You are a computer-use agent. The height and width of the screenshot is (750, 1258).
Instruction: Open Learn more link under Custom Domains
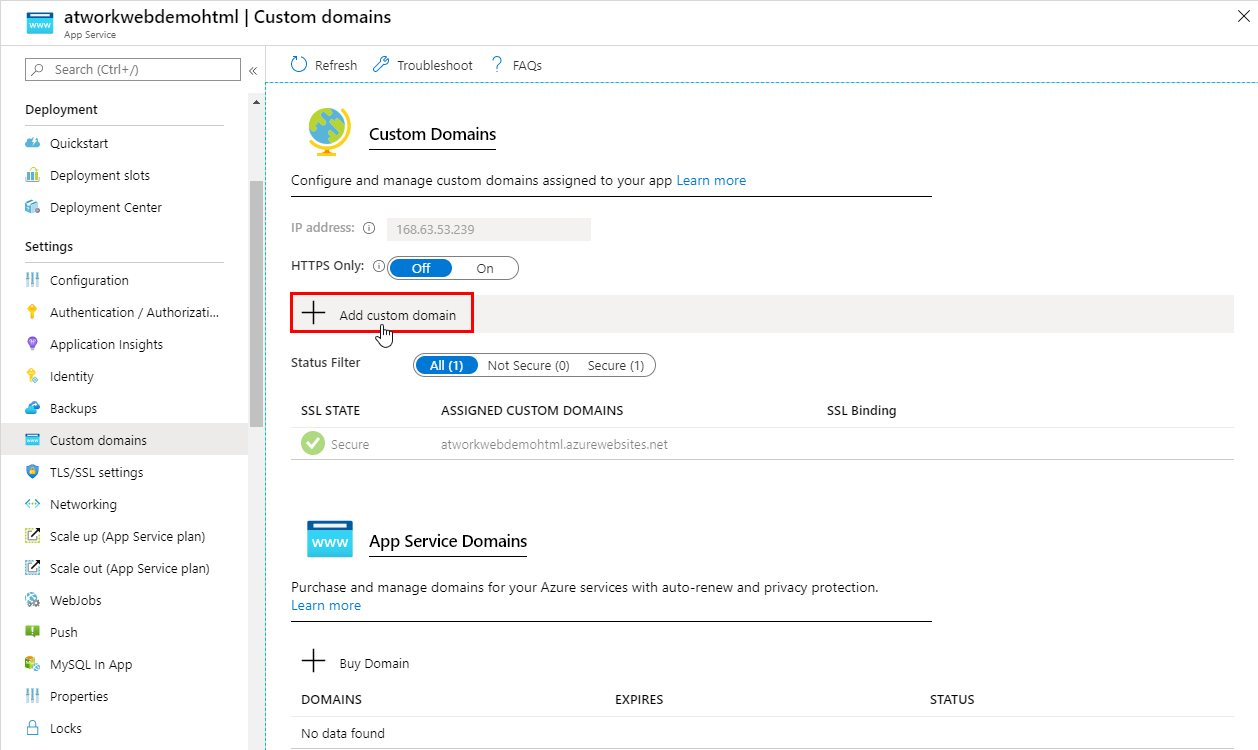(x=711, y=181)
